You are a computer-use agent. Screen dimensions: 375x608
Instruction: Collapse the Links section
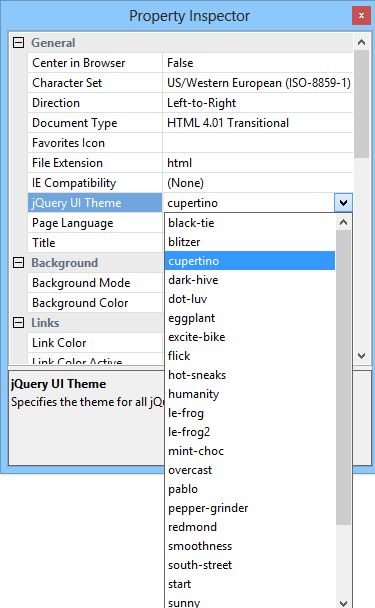coord(18,323)
